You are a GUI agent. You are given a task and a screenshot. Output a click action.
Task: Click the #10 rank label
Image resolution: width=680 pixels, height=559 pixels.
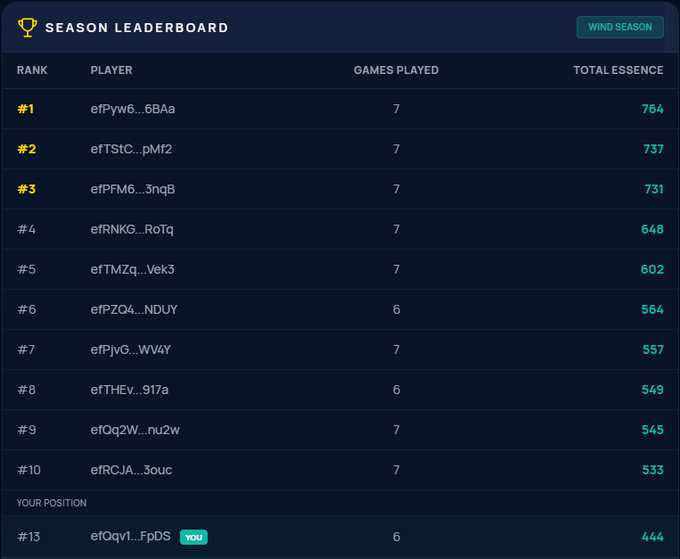click(x=29, y=470)
